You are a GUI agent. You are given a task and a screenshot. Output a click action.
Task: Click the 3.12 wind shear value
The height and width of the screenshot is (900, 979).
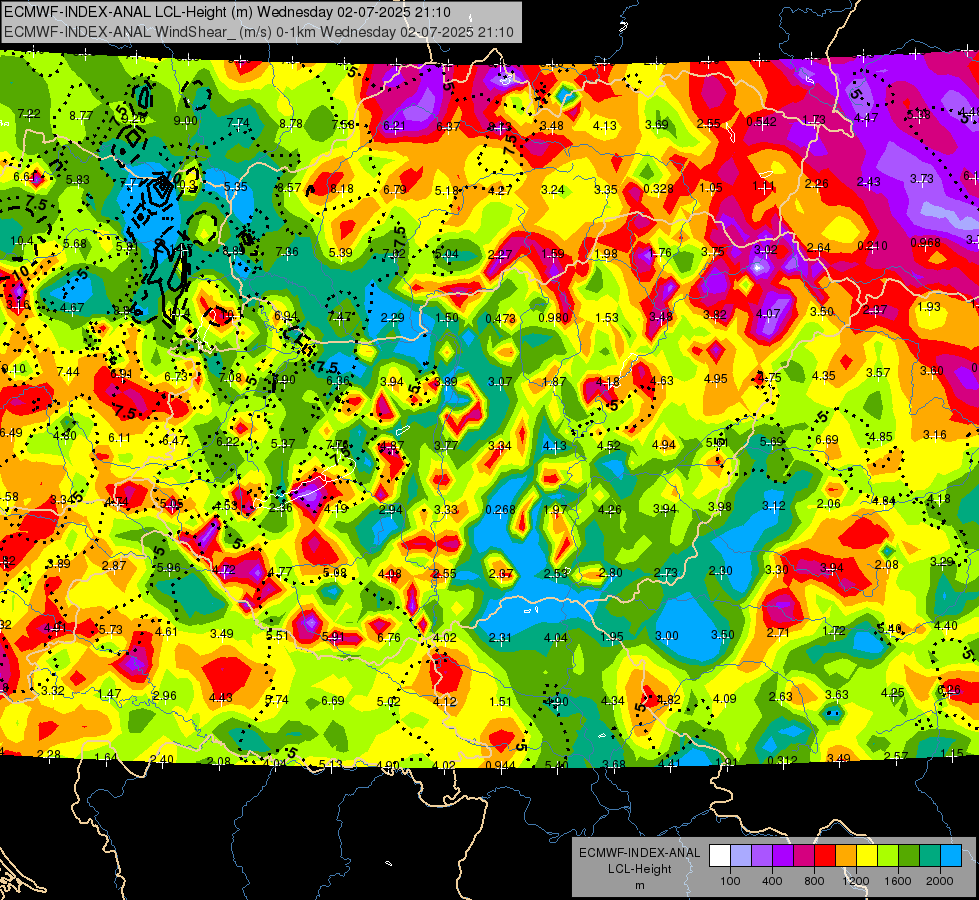point(774,505)
